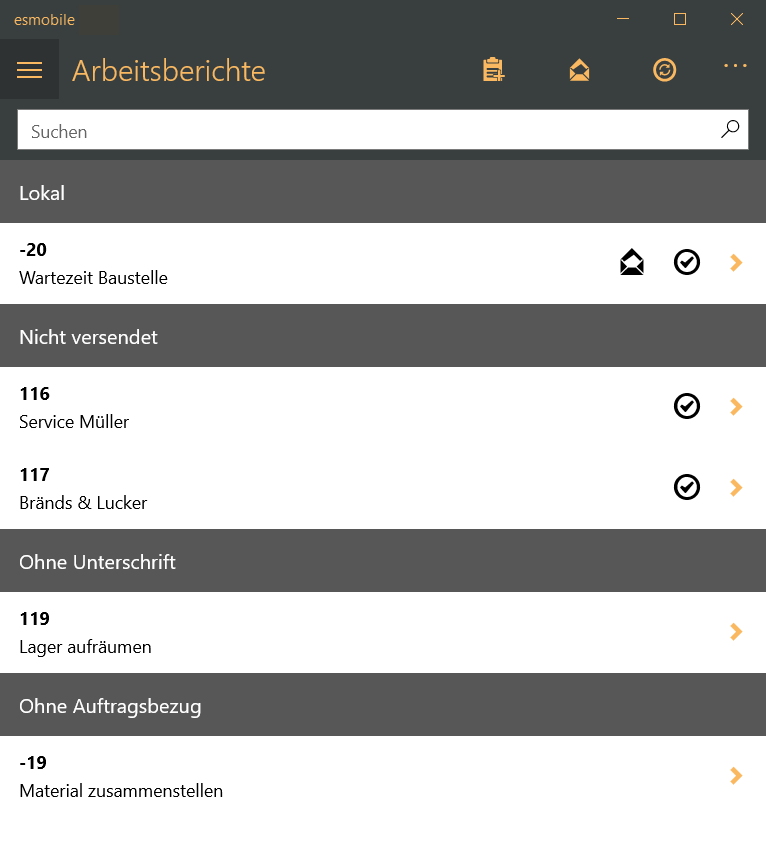The image size is (766, 841).
Task: Open report 117 via arrow chevron
Action: point(736,487)
